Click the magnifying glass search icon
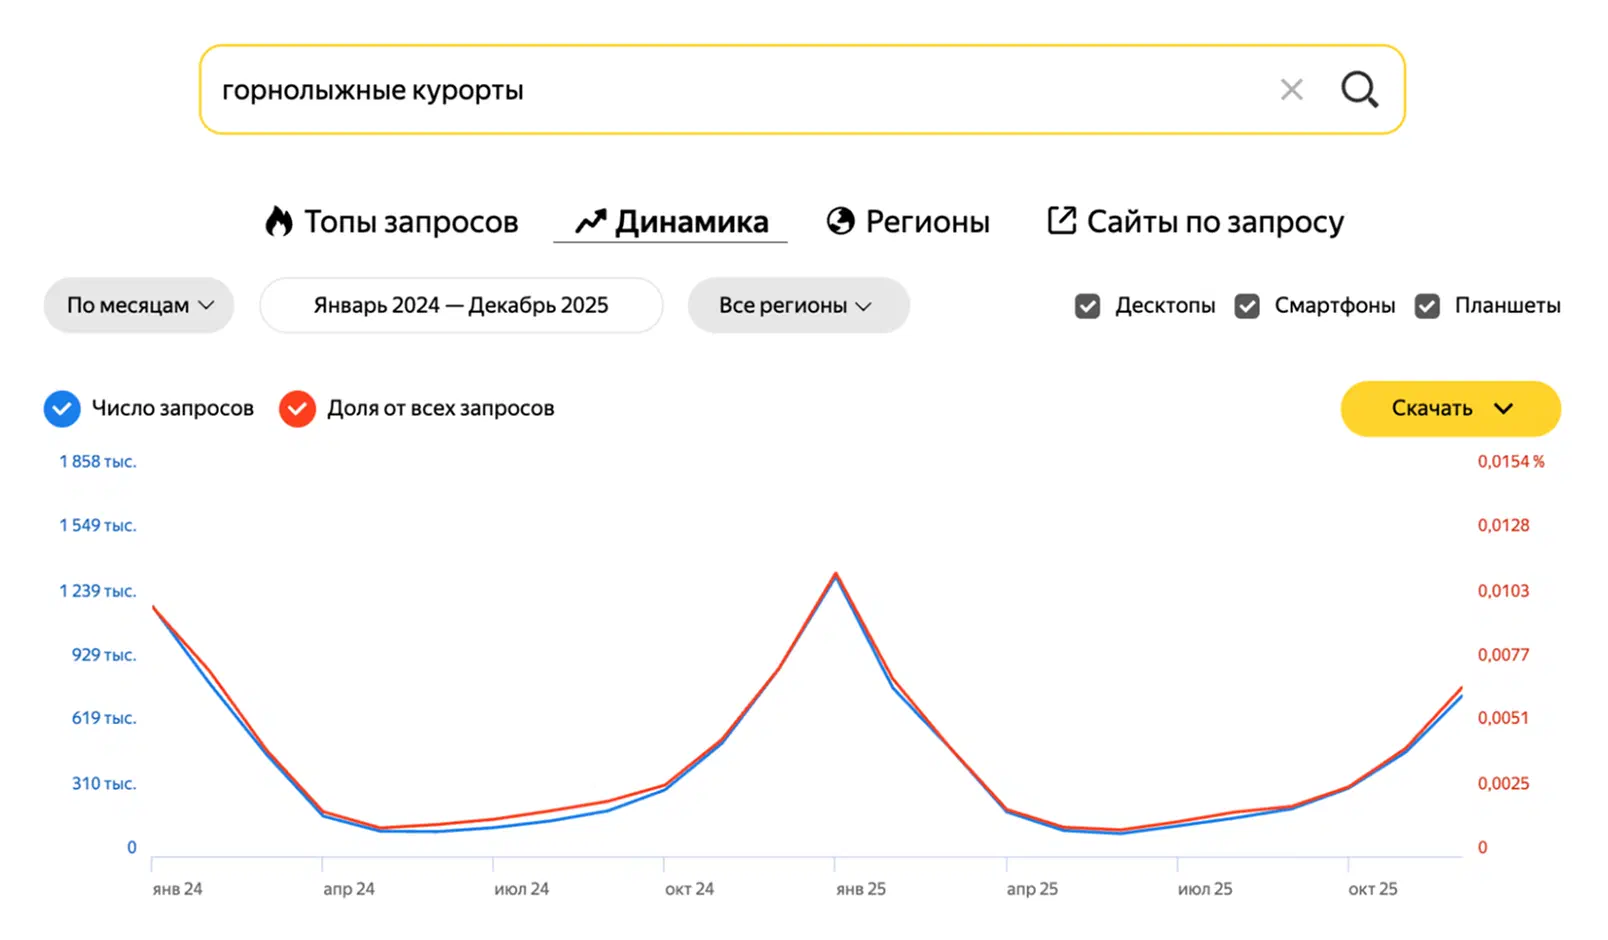 click(1359, 89)
